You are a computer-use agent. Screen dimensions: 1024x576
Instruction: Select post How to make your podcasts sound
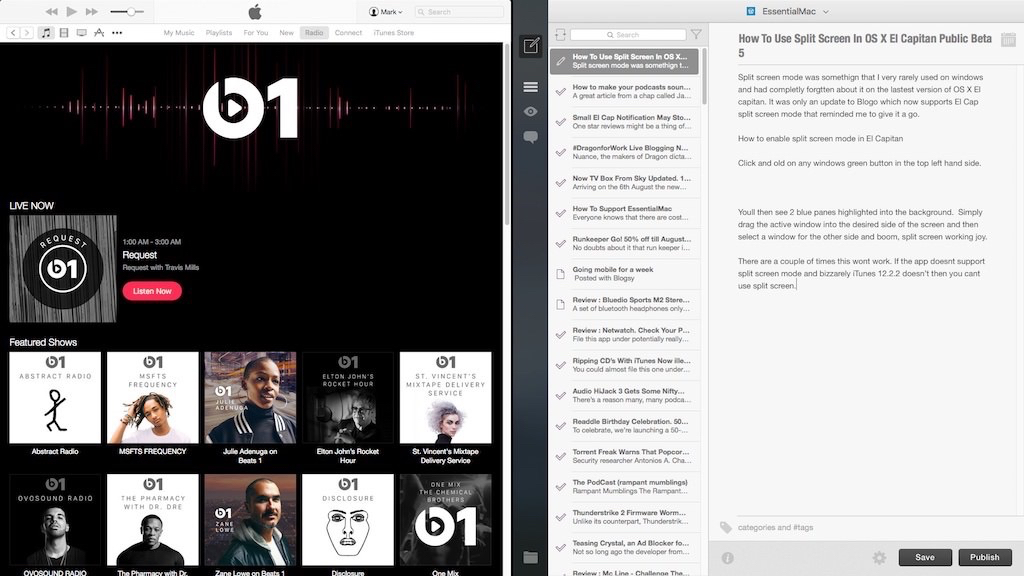[x=624, y=91]
